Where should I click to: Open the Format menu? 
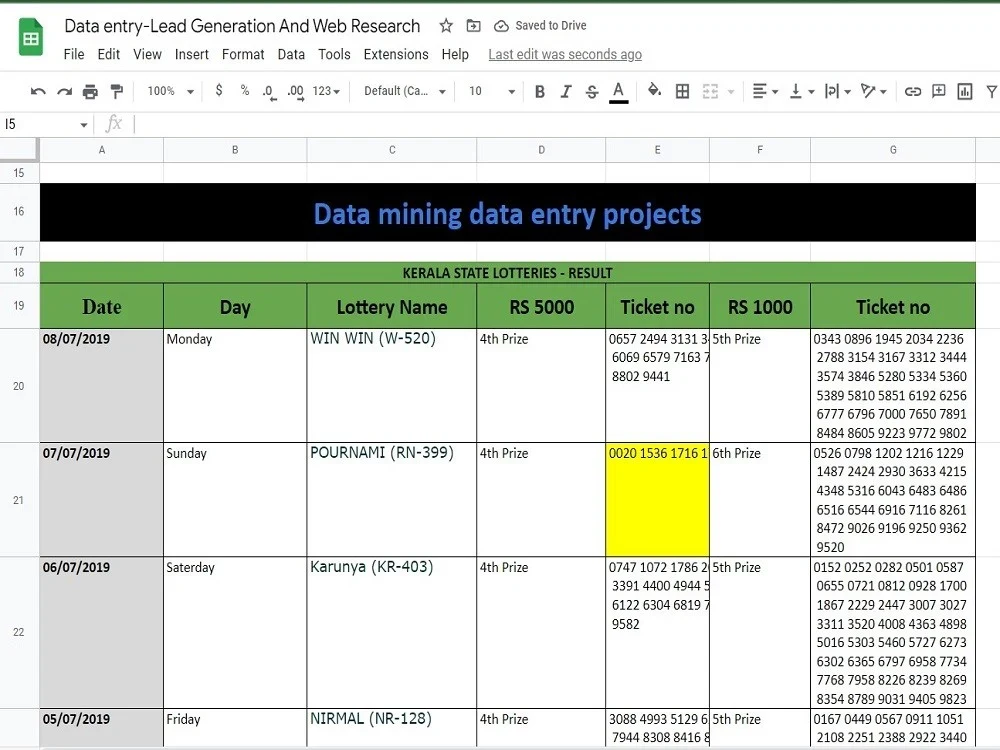click(243, 54)
